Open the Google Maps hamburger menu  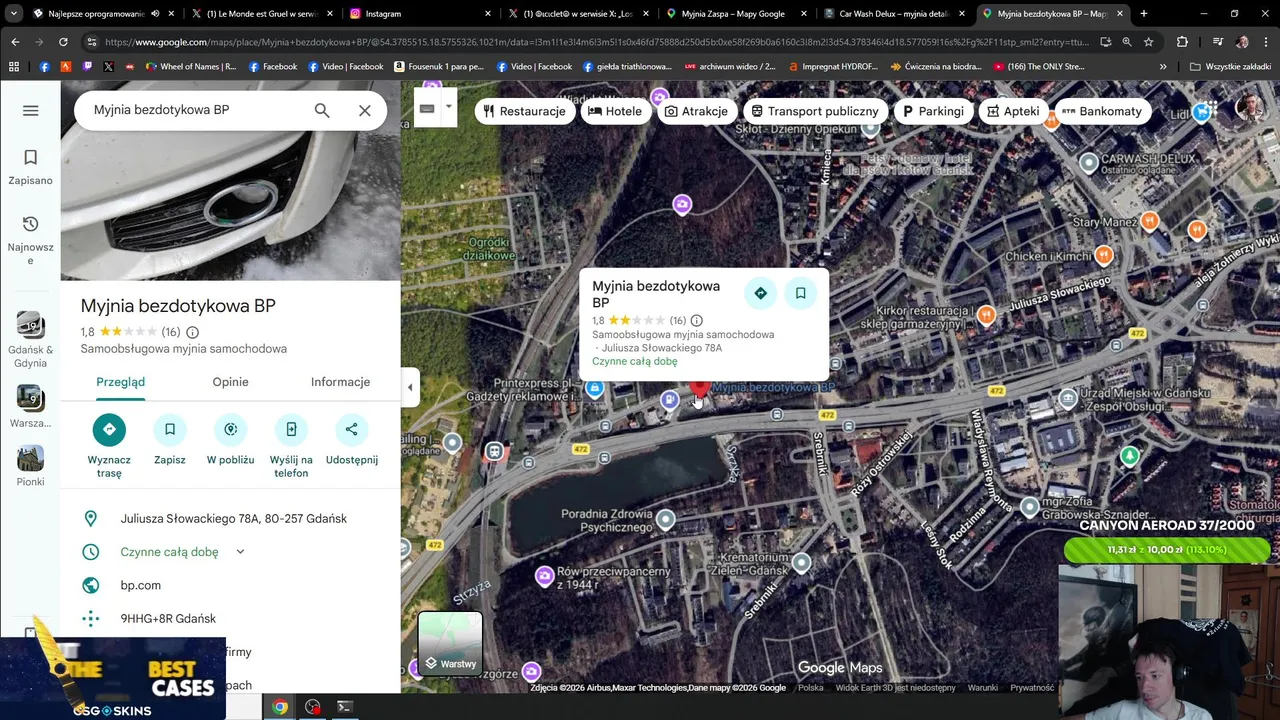point(30,111)
